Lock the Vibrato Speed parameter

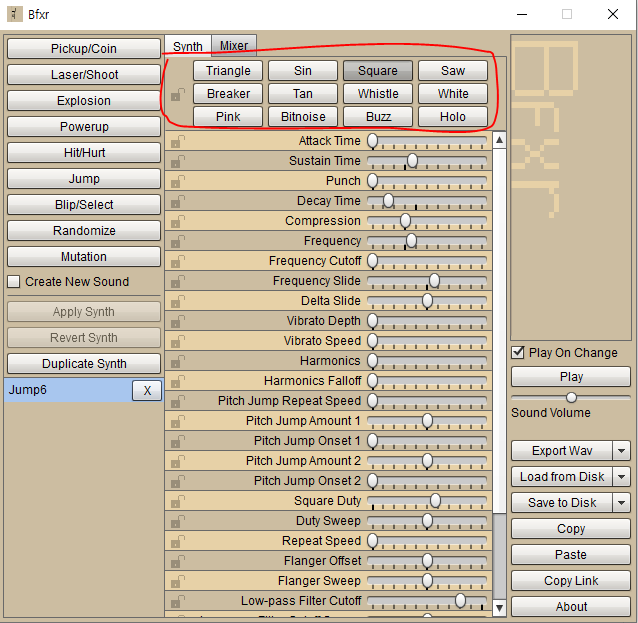point(177,341)
